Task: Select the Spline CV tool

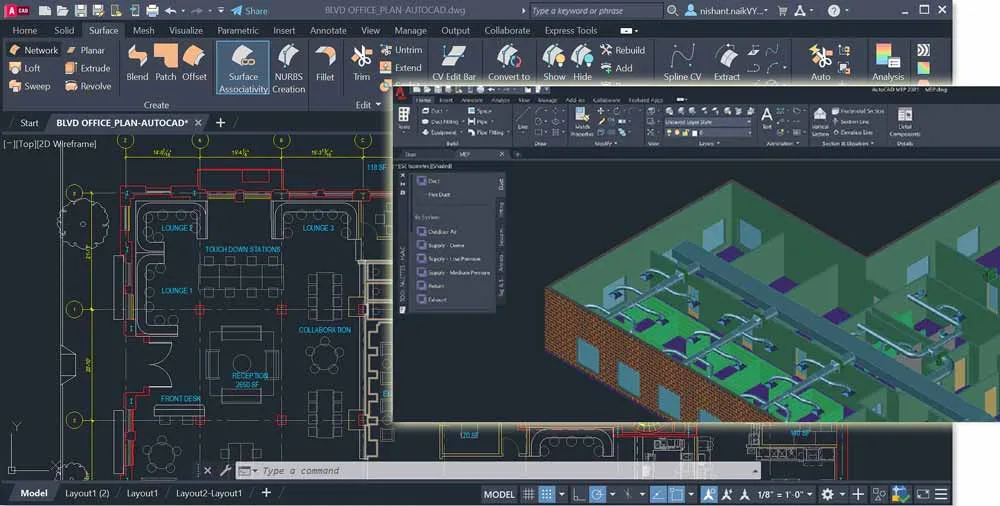Action: (682, 63)
